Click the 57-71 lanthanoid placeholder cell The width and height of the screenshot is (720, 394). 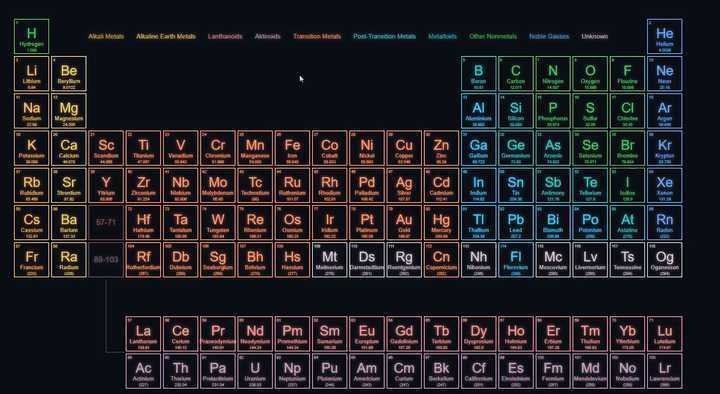106,223
